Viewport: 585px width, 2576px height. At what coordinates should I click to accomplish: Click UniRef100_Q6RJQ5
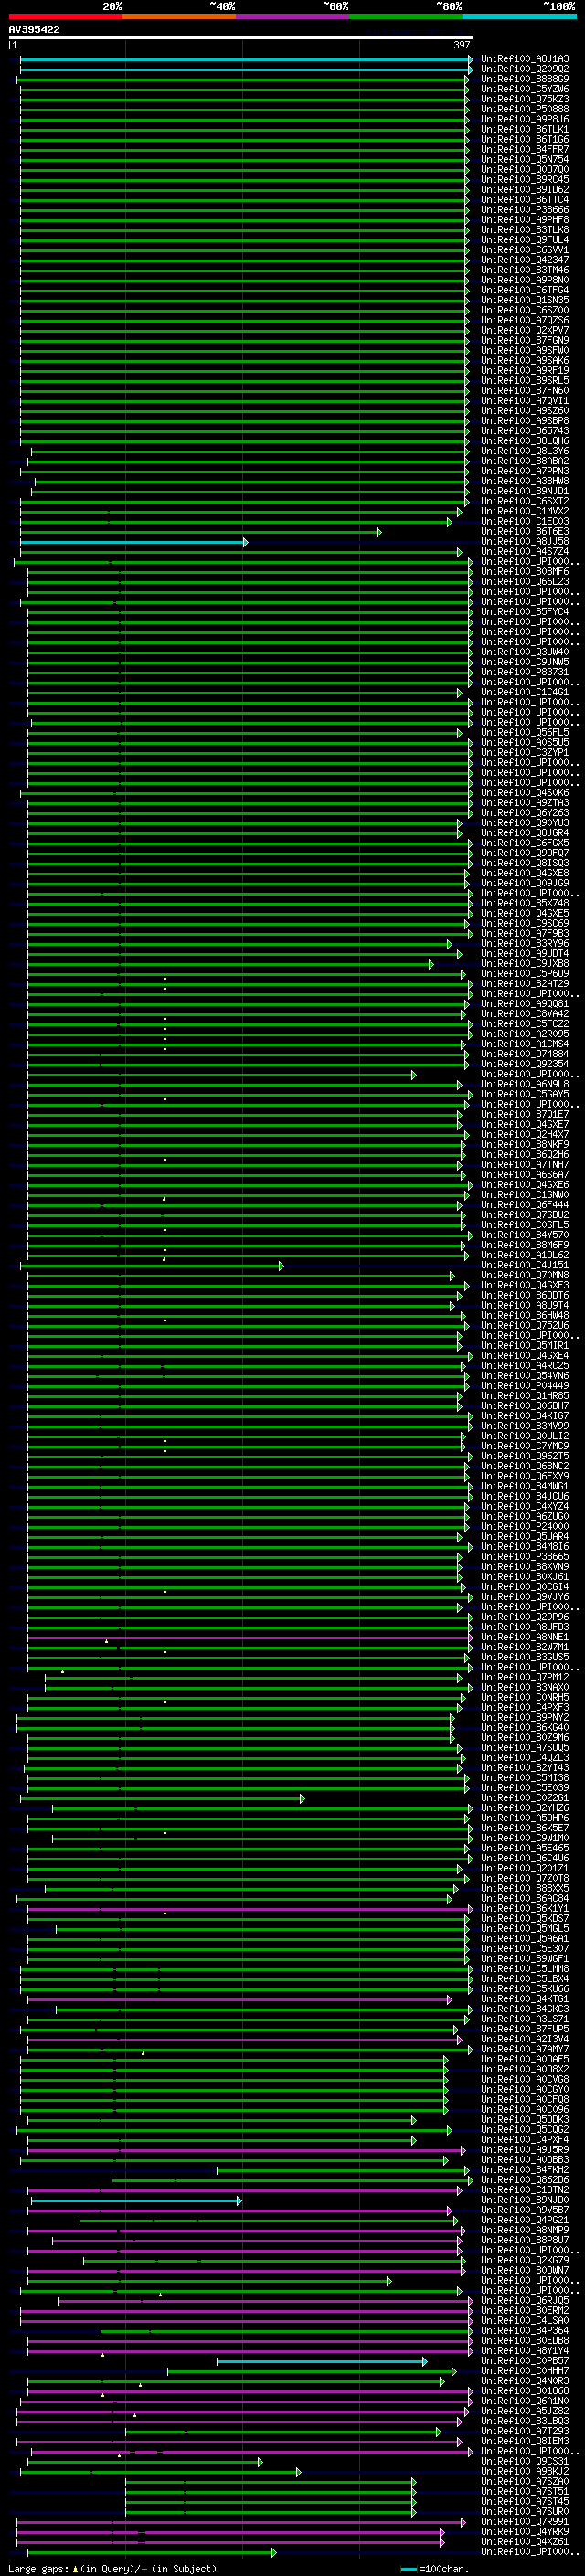(x=525, y=2300)
